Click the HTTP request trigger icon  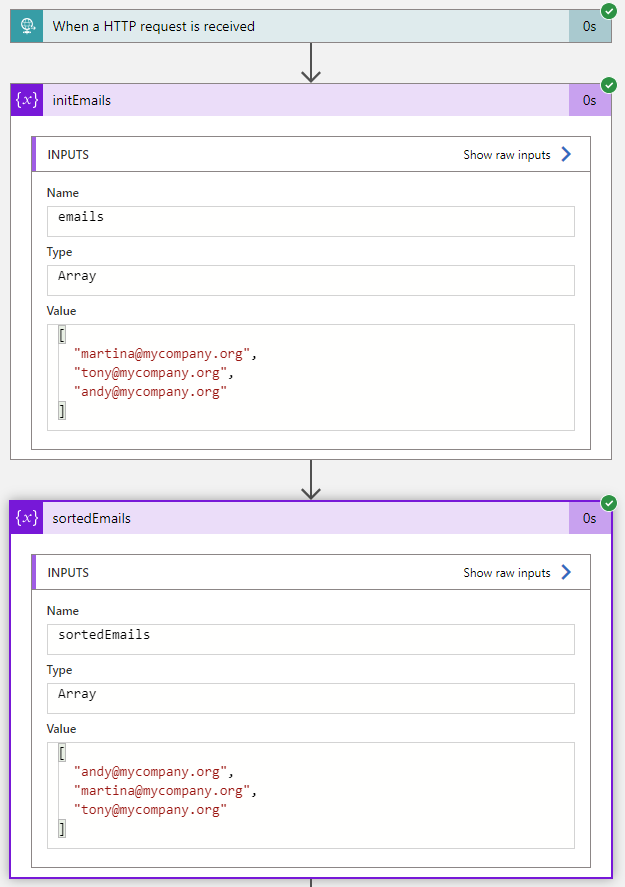click(27, 27)
